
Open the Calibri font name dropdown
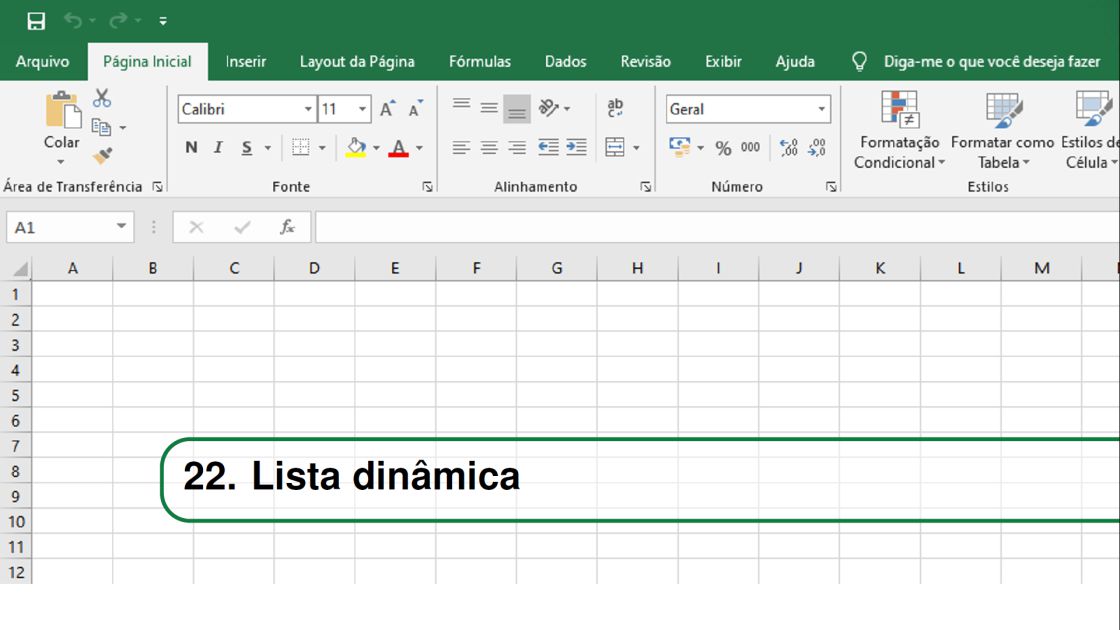click(308, 109)
